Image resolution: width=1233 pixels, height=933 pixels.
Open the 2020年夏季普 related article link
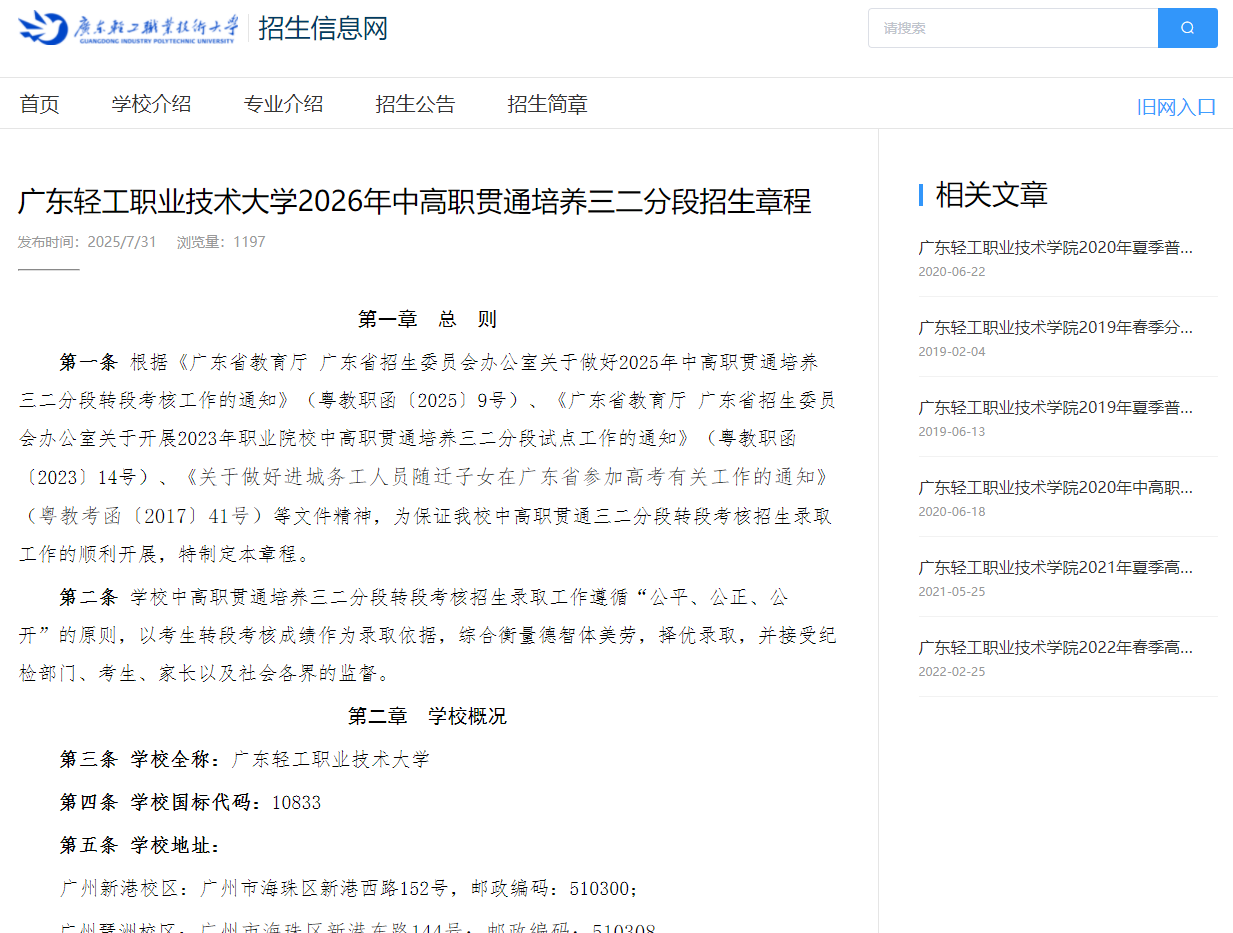[x=1055, y=247]
